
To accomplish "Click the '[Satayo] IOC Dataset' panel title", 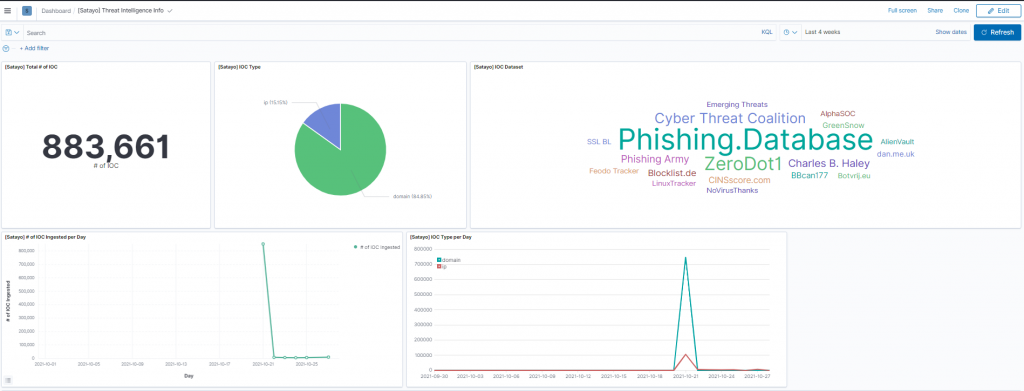I will tap(498, 67).
